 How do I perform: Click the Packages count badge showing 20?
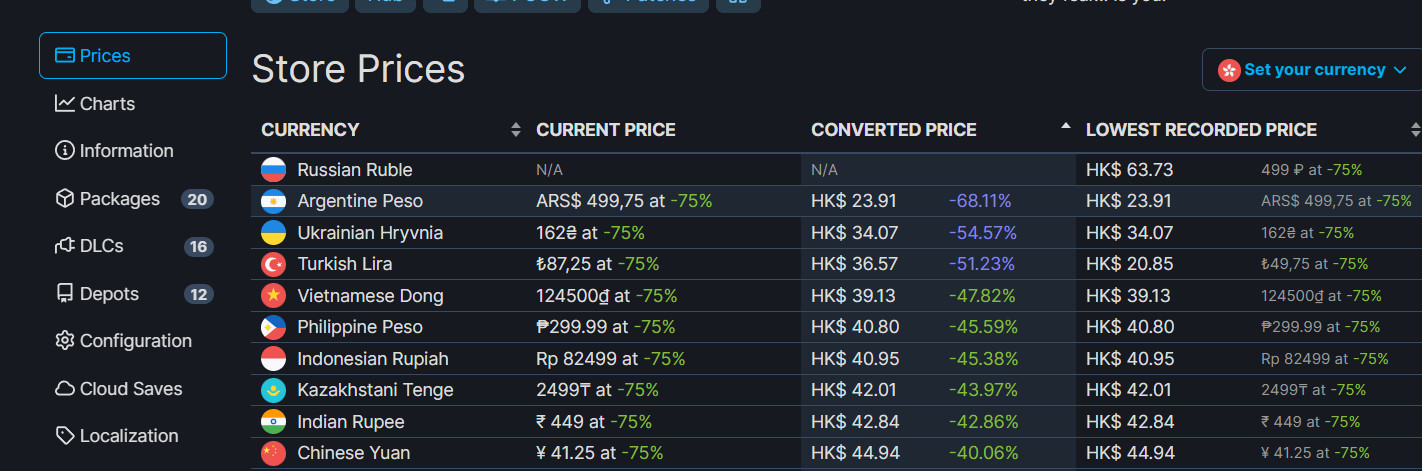197,199
